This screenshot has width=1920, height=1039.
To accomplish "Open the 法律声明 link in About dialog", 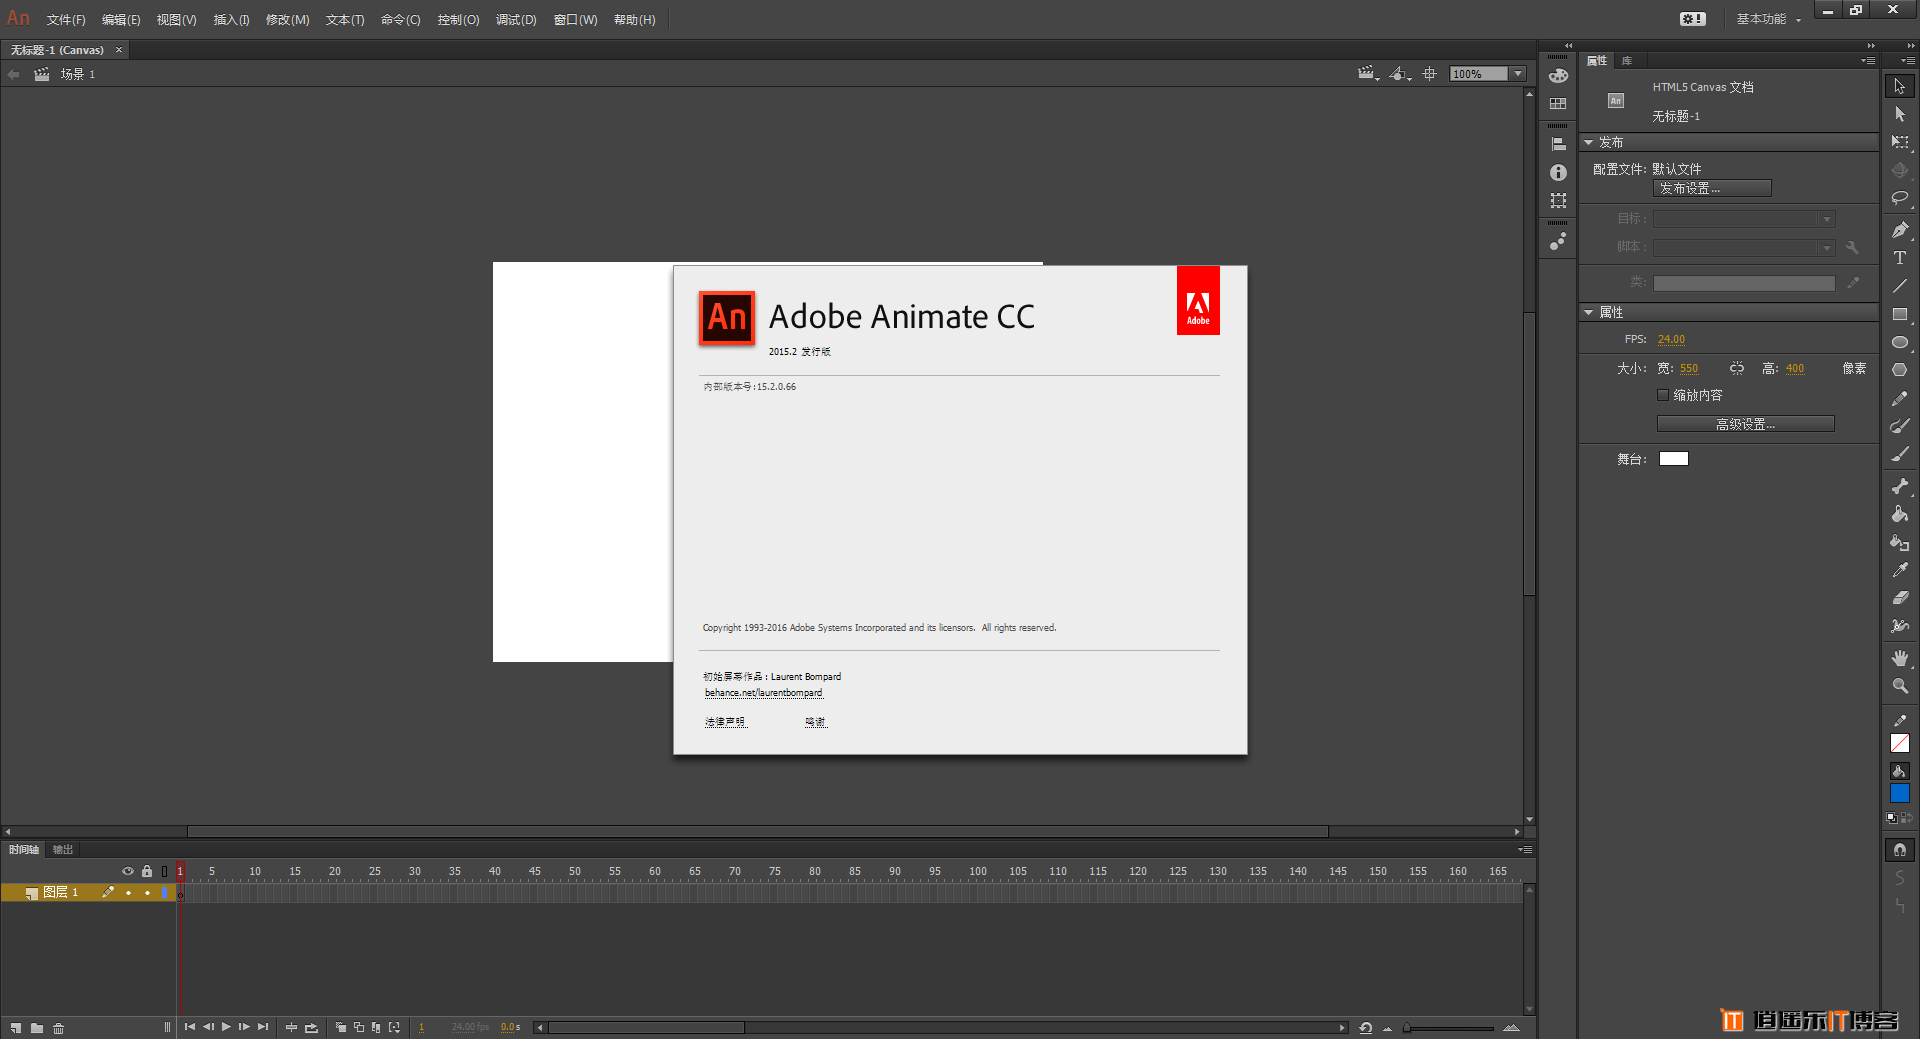I will (724, 722).
